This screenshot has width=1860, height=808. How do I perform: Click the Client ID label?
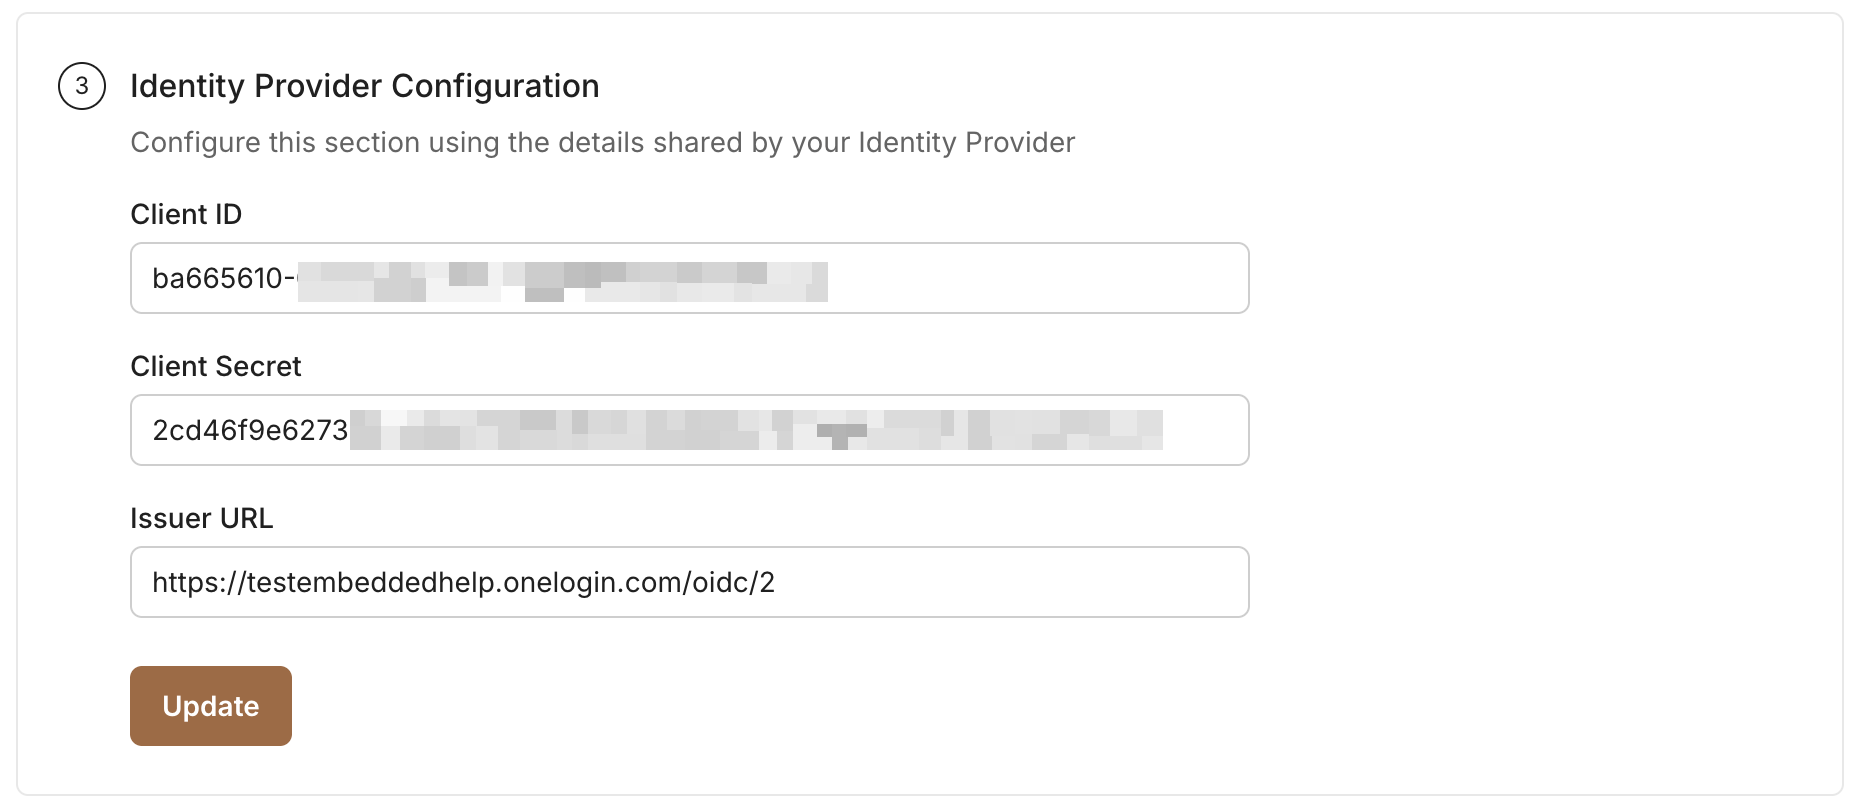click(x=186, y=213)
